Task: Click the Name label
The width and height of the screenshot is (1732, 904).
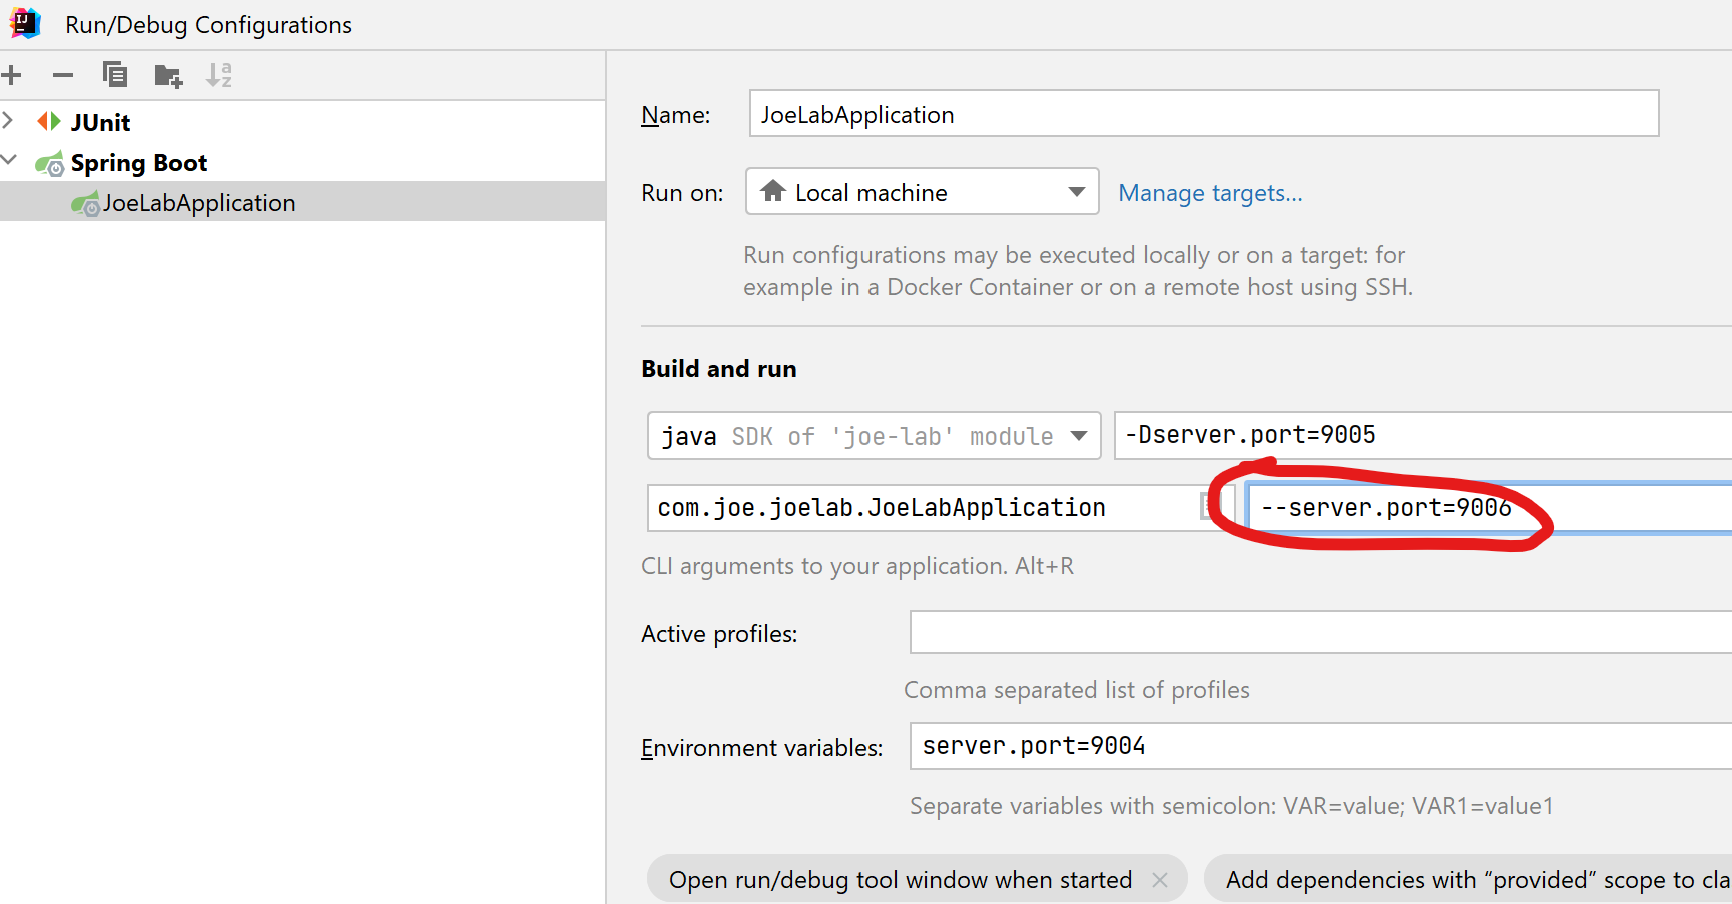Action: tap(676, 115)
